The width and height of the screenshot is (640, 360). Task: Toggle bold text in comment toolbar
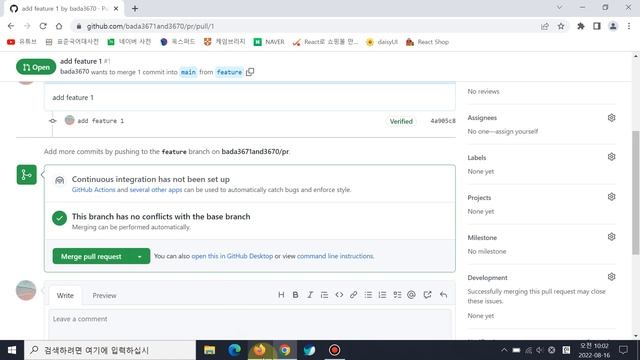click(296, 295)
